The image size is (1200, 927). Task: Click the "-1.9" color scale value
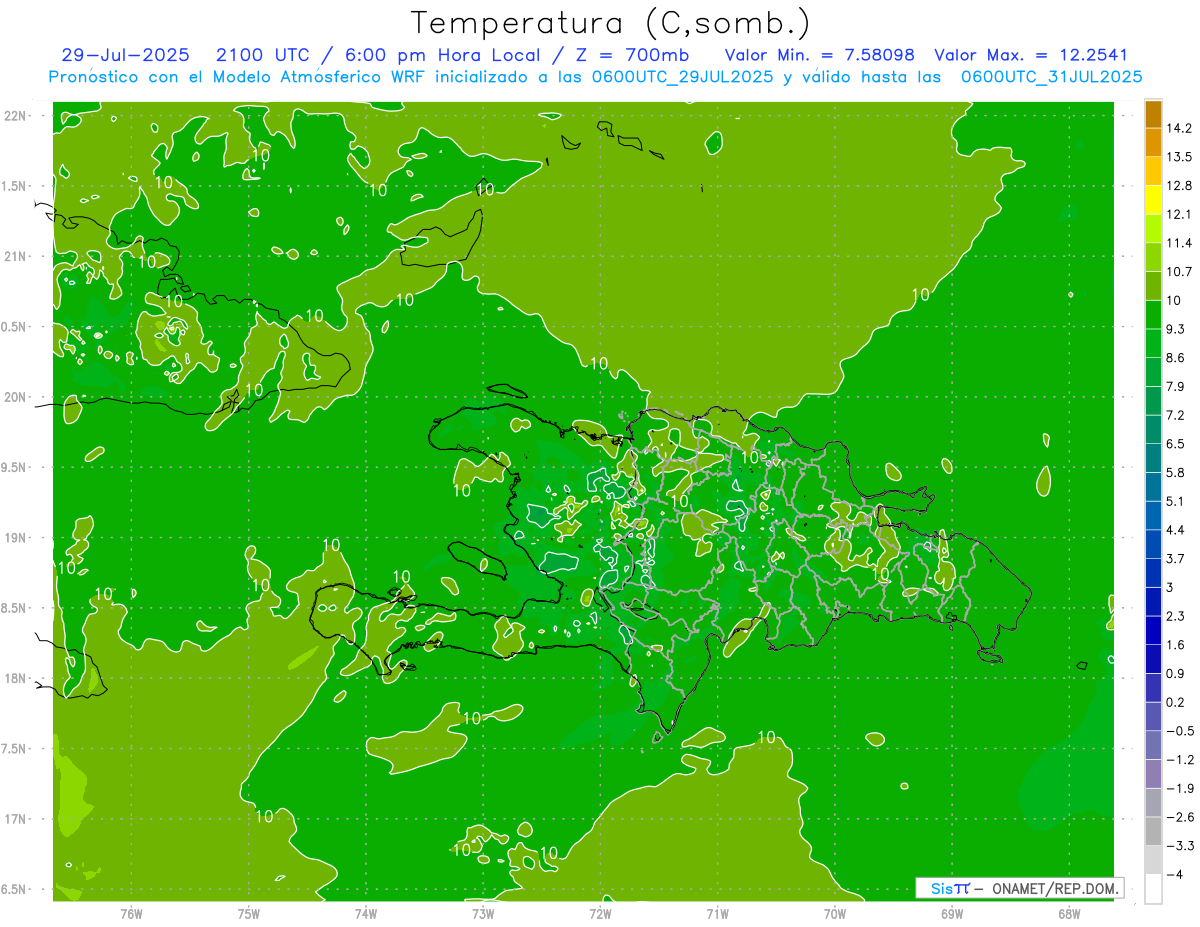1179,788
